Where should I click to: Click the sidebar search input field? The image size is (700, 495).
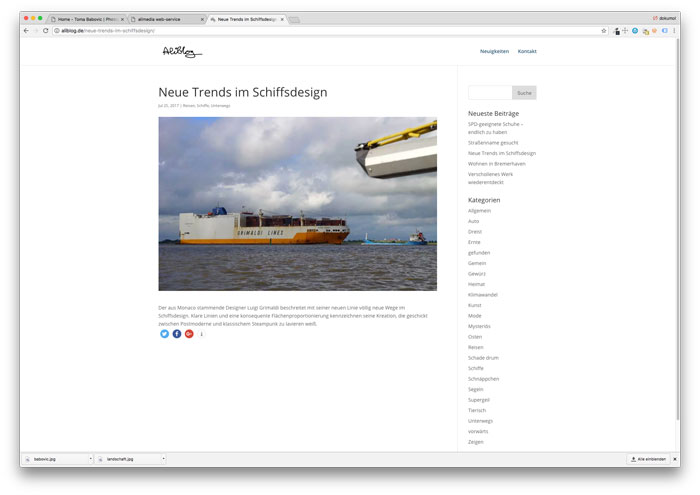[490, 93]
